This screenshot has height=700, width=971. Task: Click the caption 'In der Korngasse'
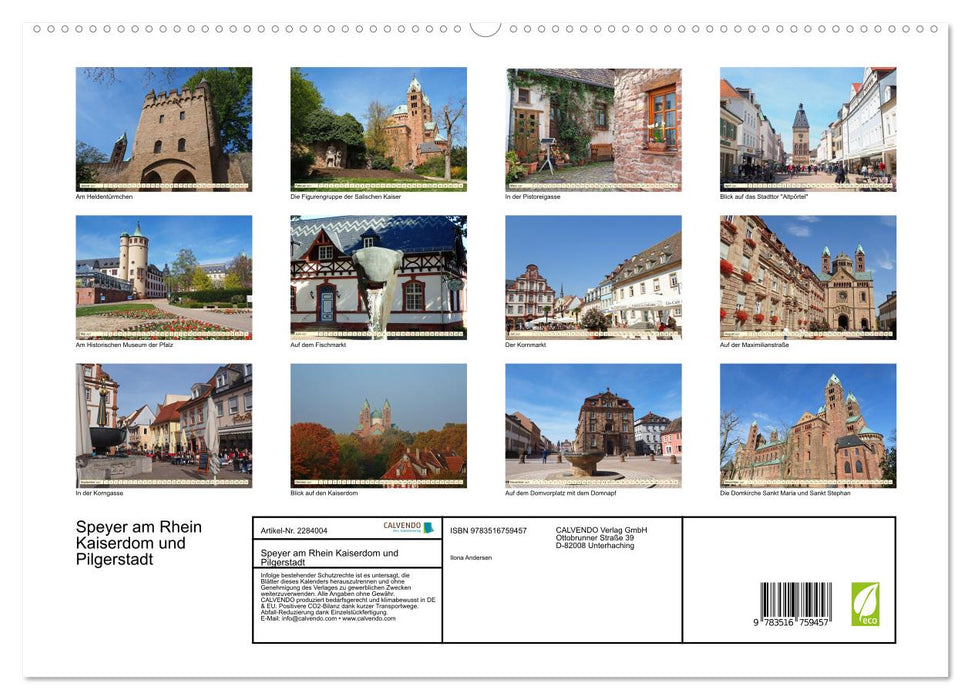[99, 493]
